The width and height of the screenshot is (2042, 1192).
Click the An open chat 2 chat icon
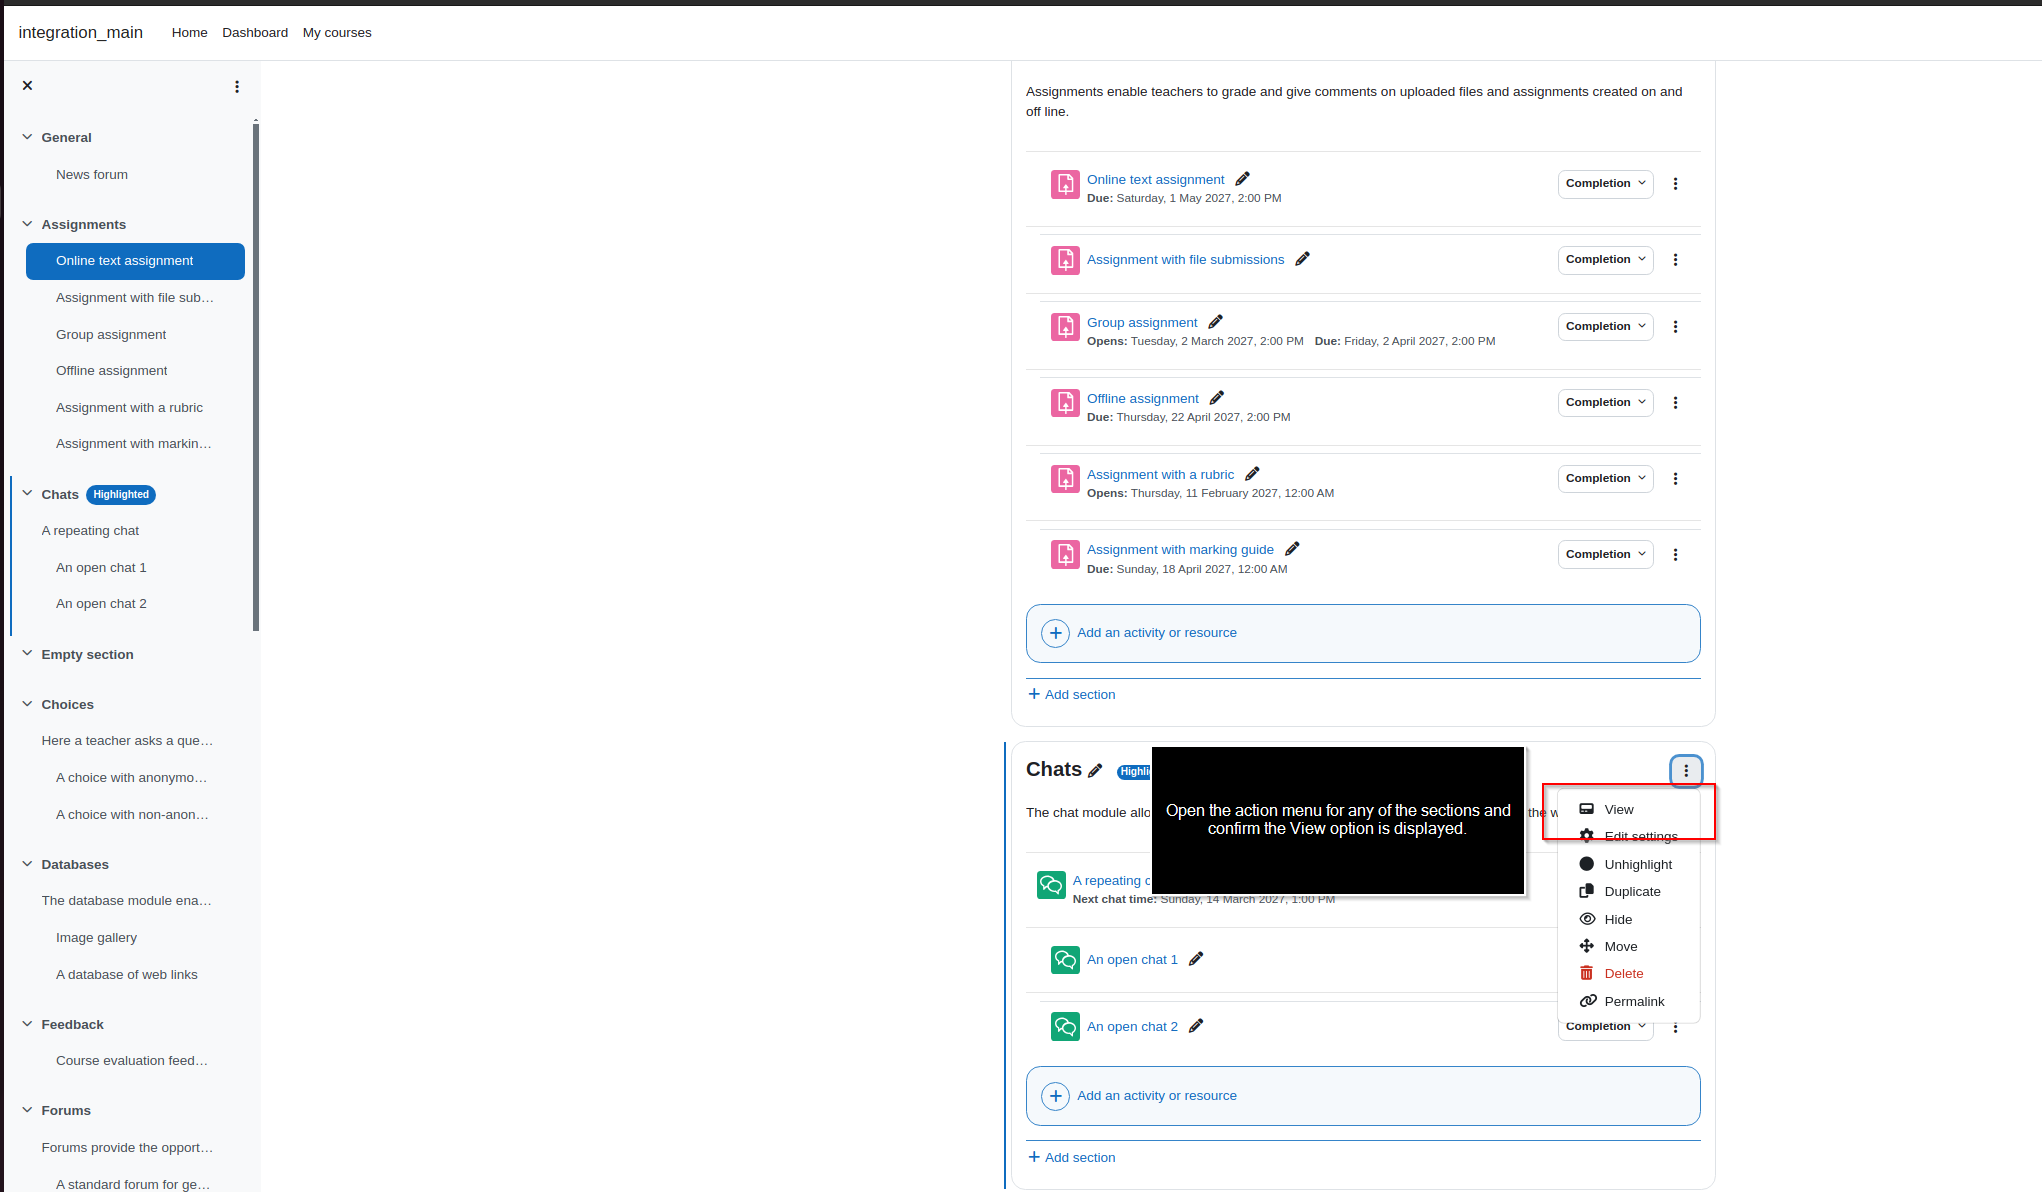[1065, 1027]
